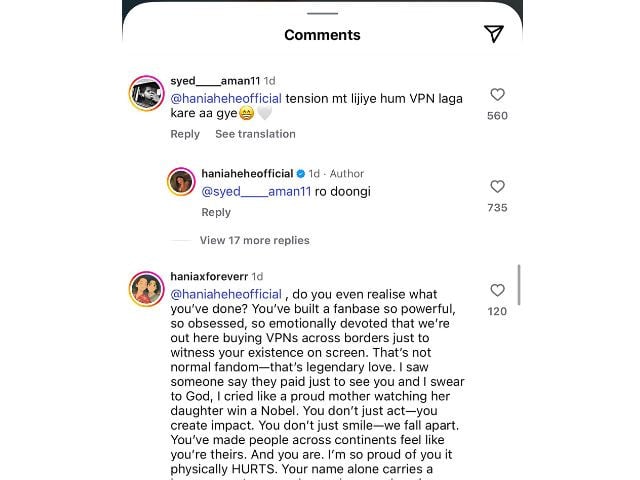Screen dimensions: 640x480
Task: Expand View 17 more replies
Action: coord(254,240)
